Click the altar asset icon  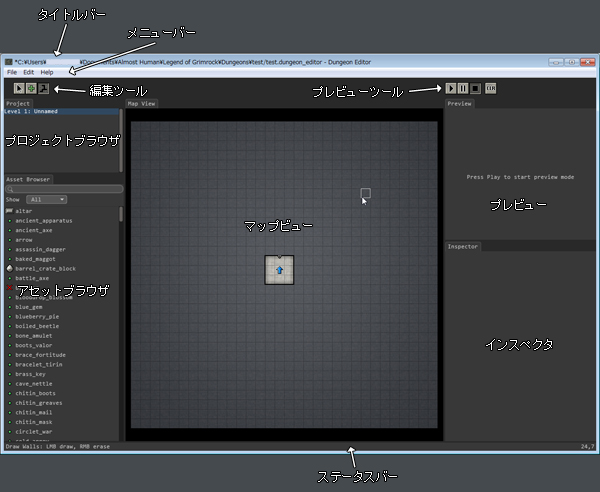9,210
